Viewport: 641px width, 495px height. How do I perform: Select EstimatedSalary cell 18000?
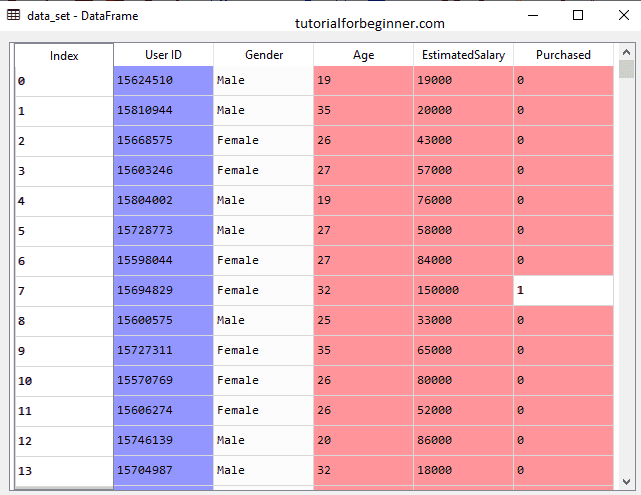464,470
